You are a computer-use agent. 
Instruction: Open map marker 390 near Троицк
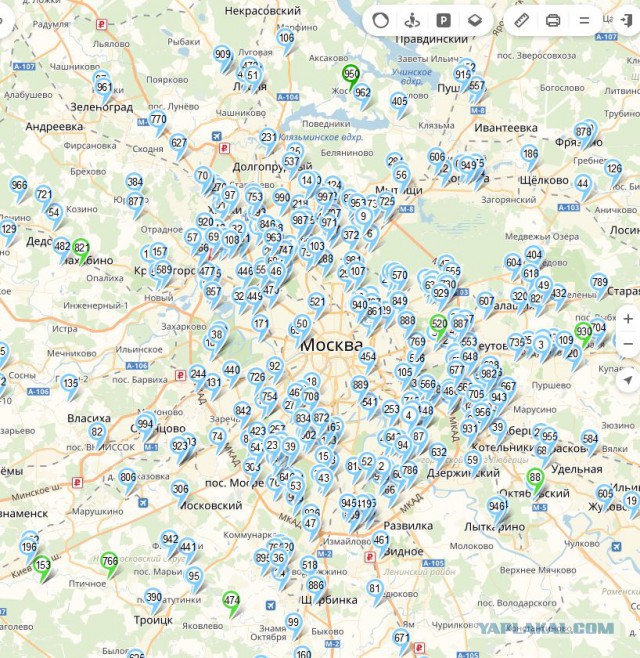154,597
